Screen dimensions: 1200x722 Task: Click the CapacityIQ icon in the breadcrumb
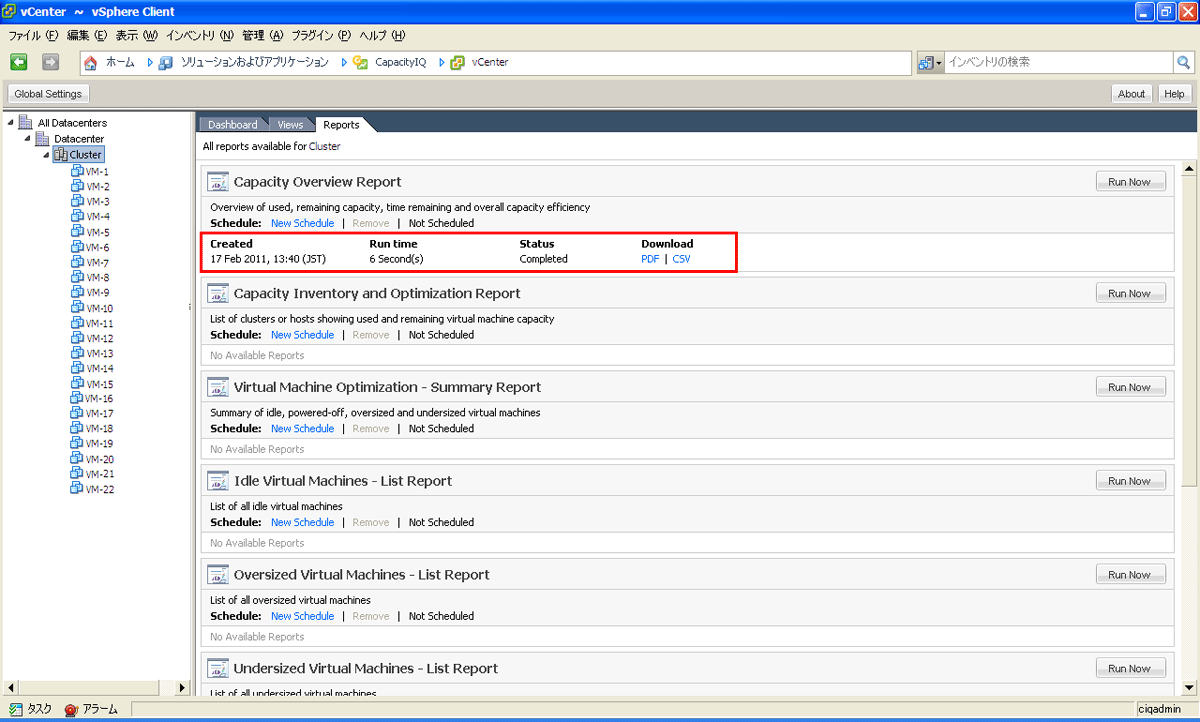(361, 62)
